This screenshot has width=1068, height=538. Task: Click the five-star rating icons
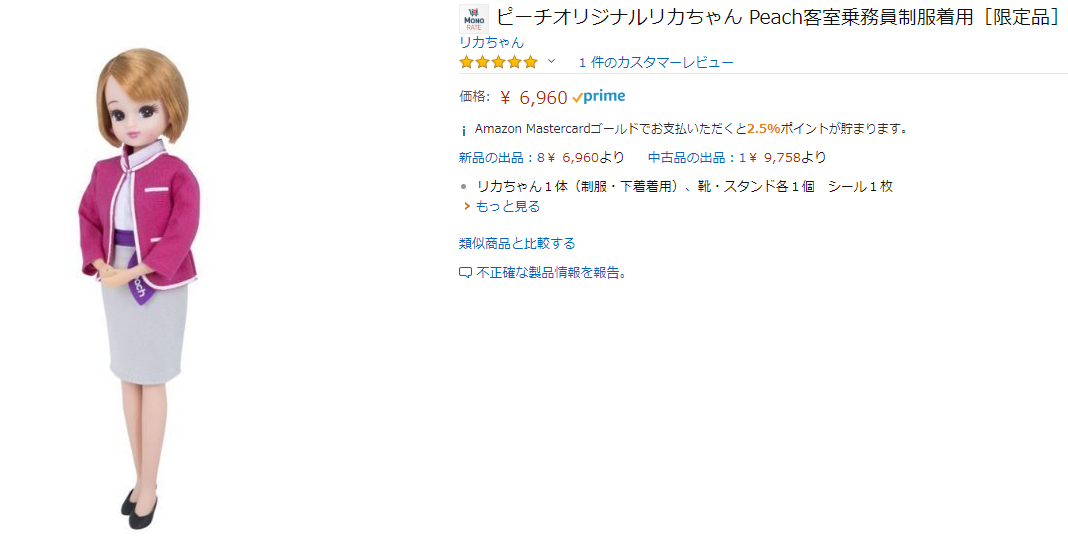coord(498,62)
